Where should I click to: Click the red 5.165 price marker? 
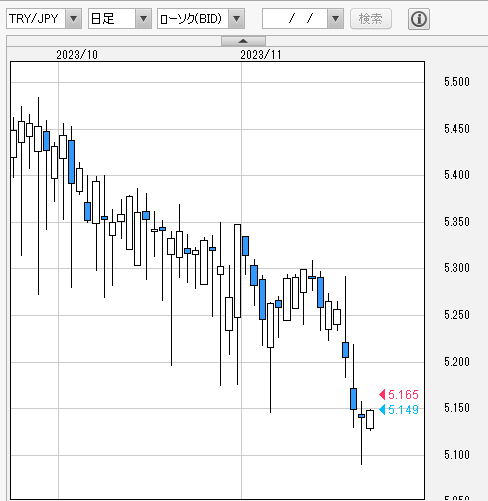pos(399,395)
